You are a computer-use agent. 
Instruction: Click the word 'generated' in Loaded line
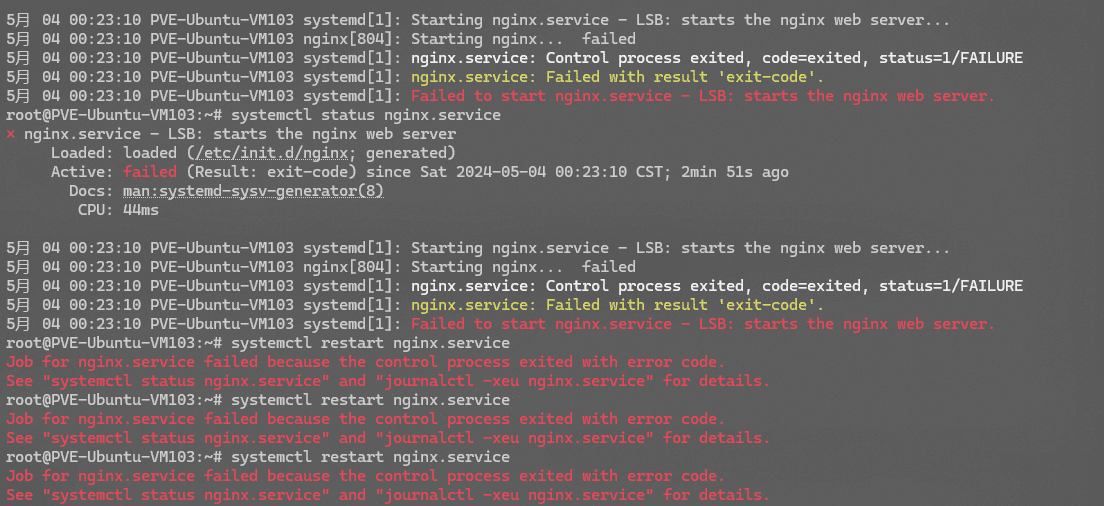pos(410,153)
